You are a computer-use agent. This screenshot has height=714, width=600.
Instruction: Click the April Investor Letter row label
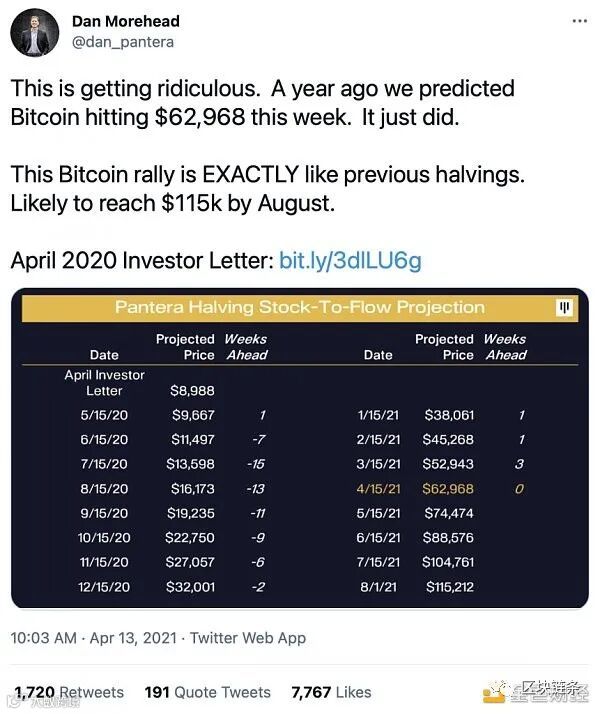point(105,382)
